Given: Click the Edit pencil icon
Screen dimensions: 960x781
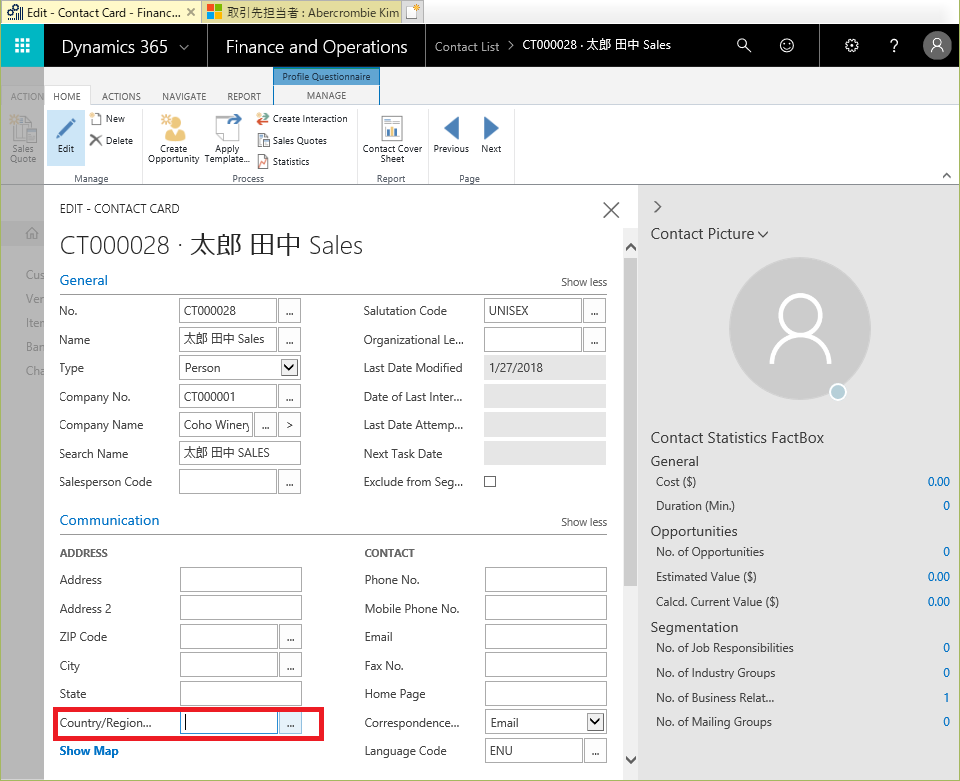Looking at the screenshot, I should [x=66, y=136].
